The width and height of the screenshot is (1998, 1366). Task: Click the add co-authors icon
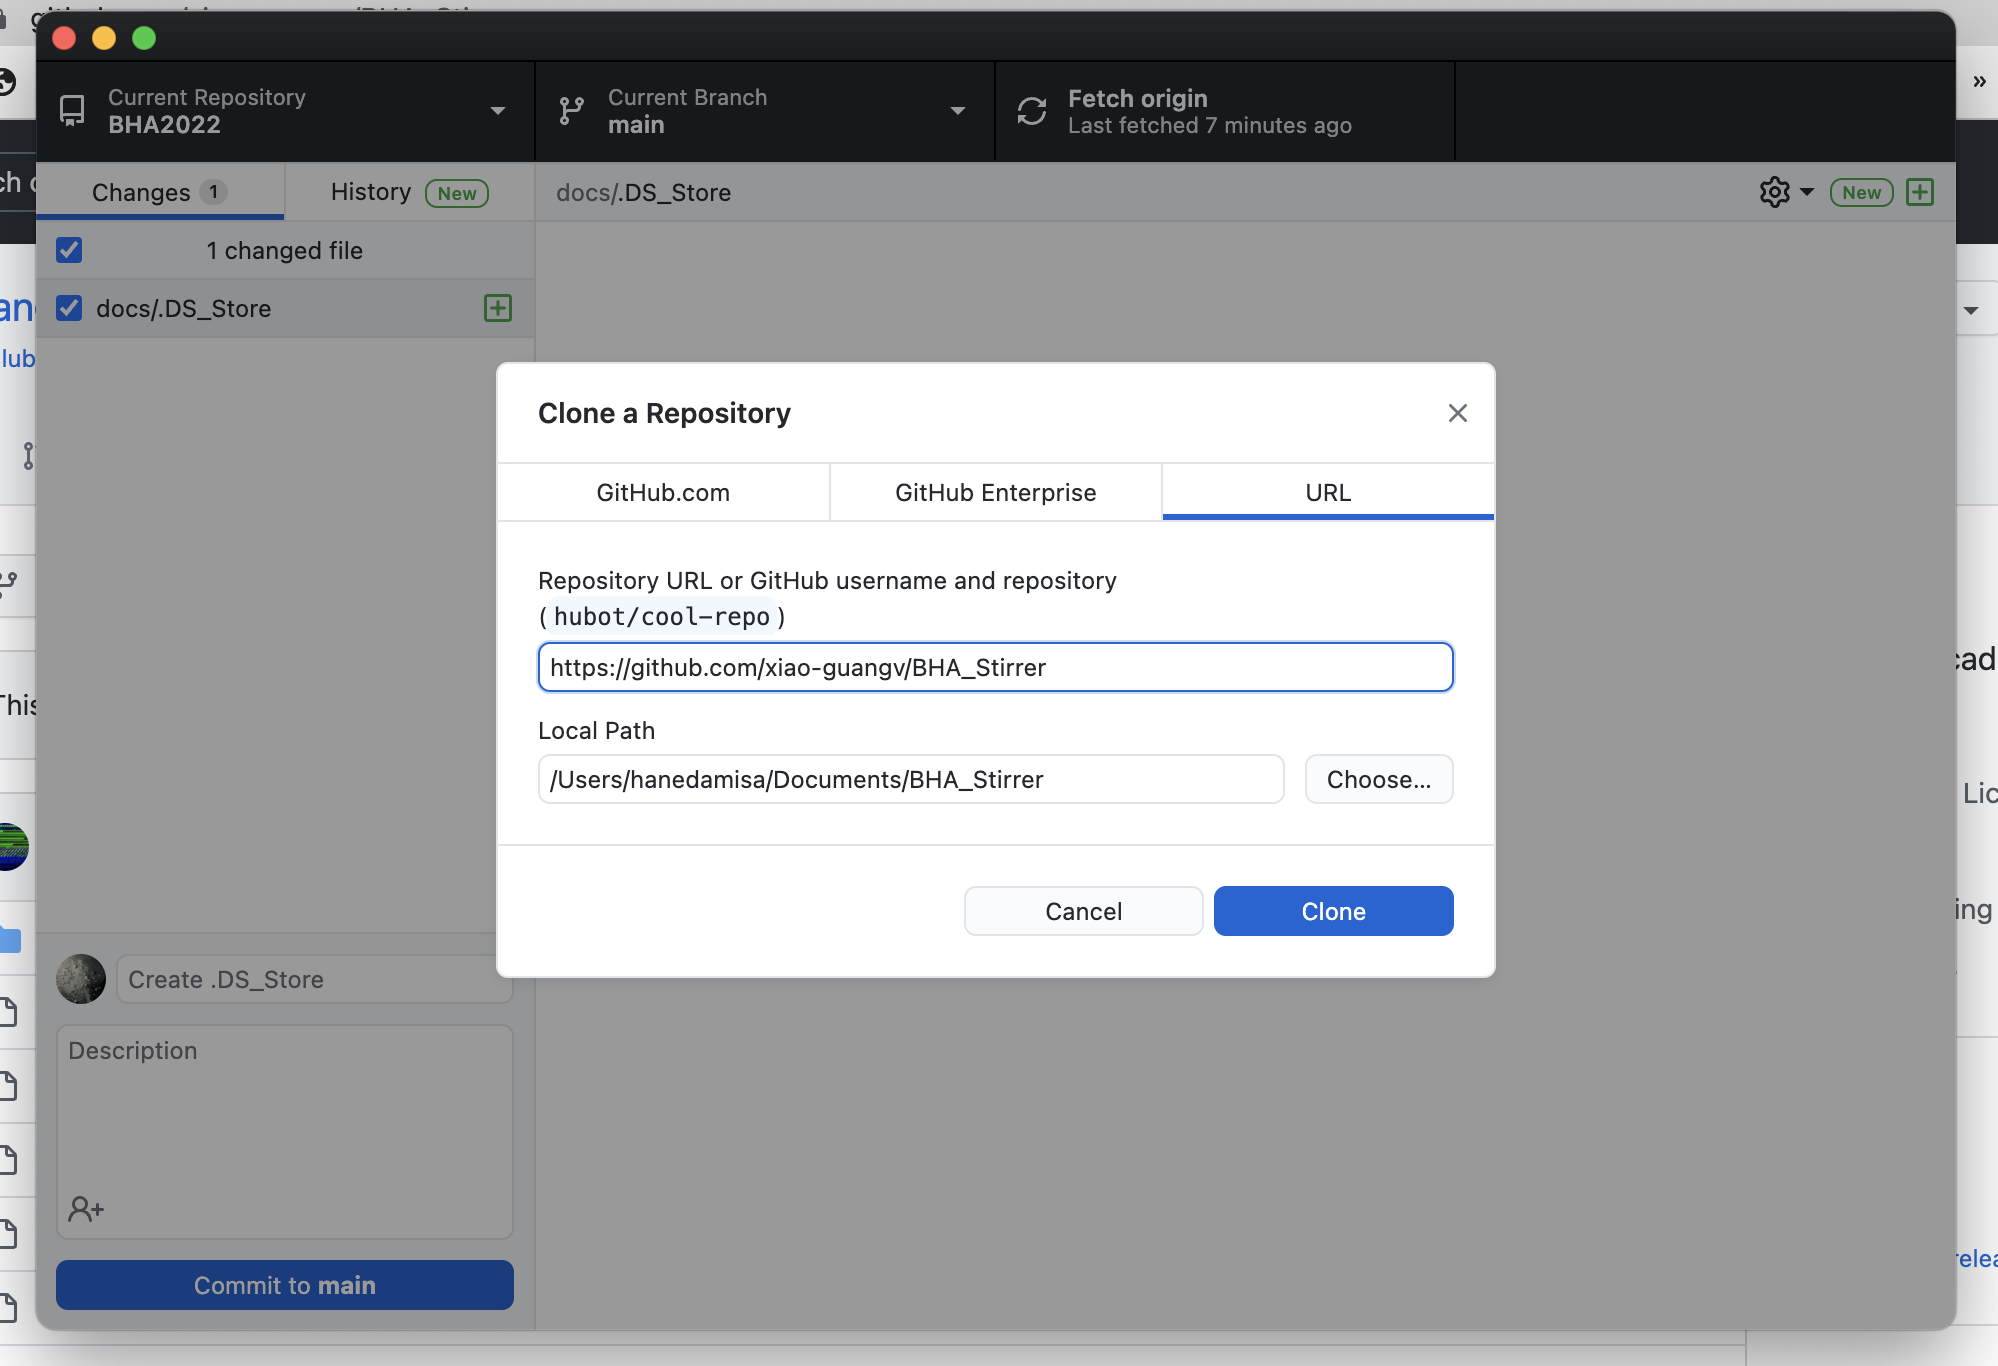pyautogui.click(x=86, y=1209)
